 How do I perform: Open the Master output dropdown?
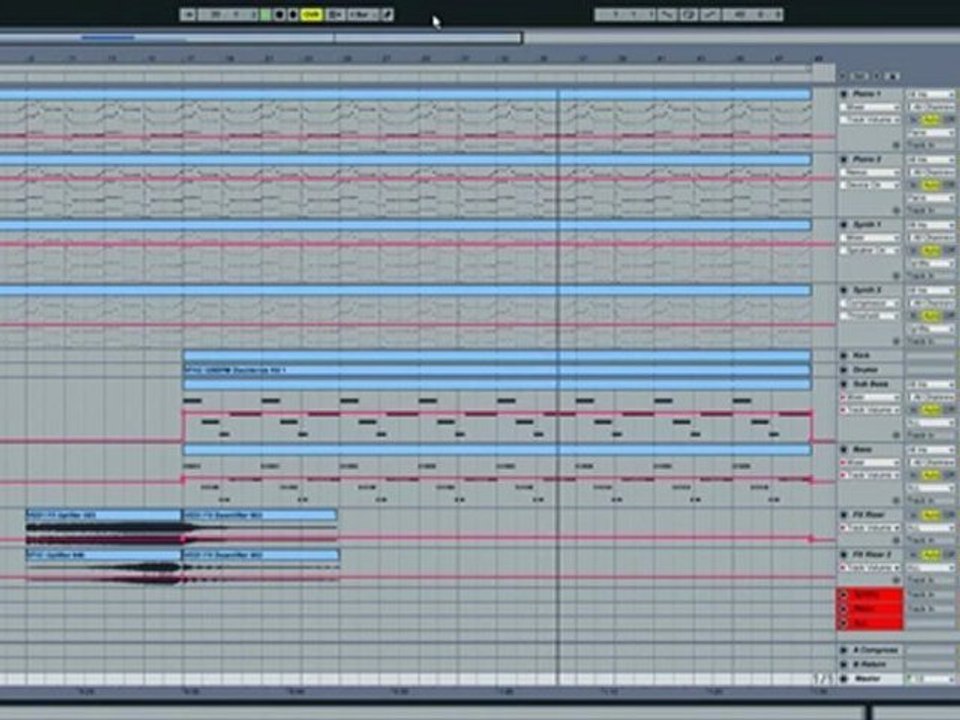(x=931, y=679)
